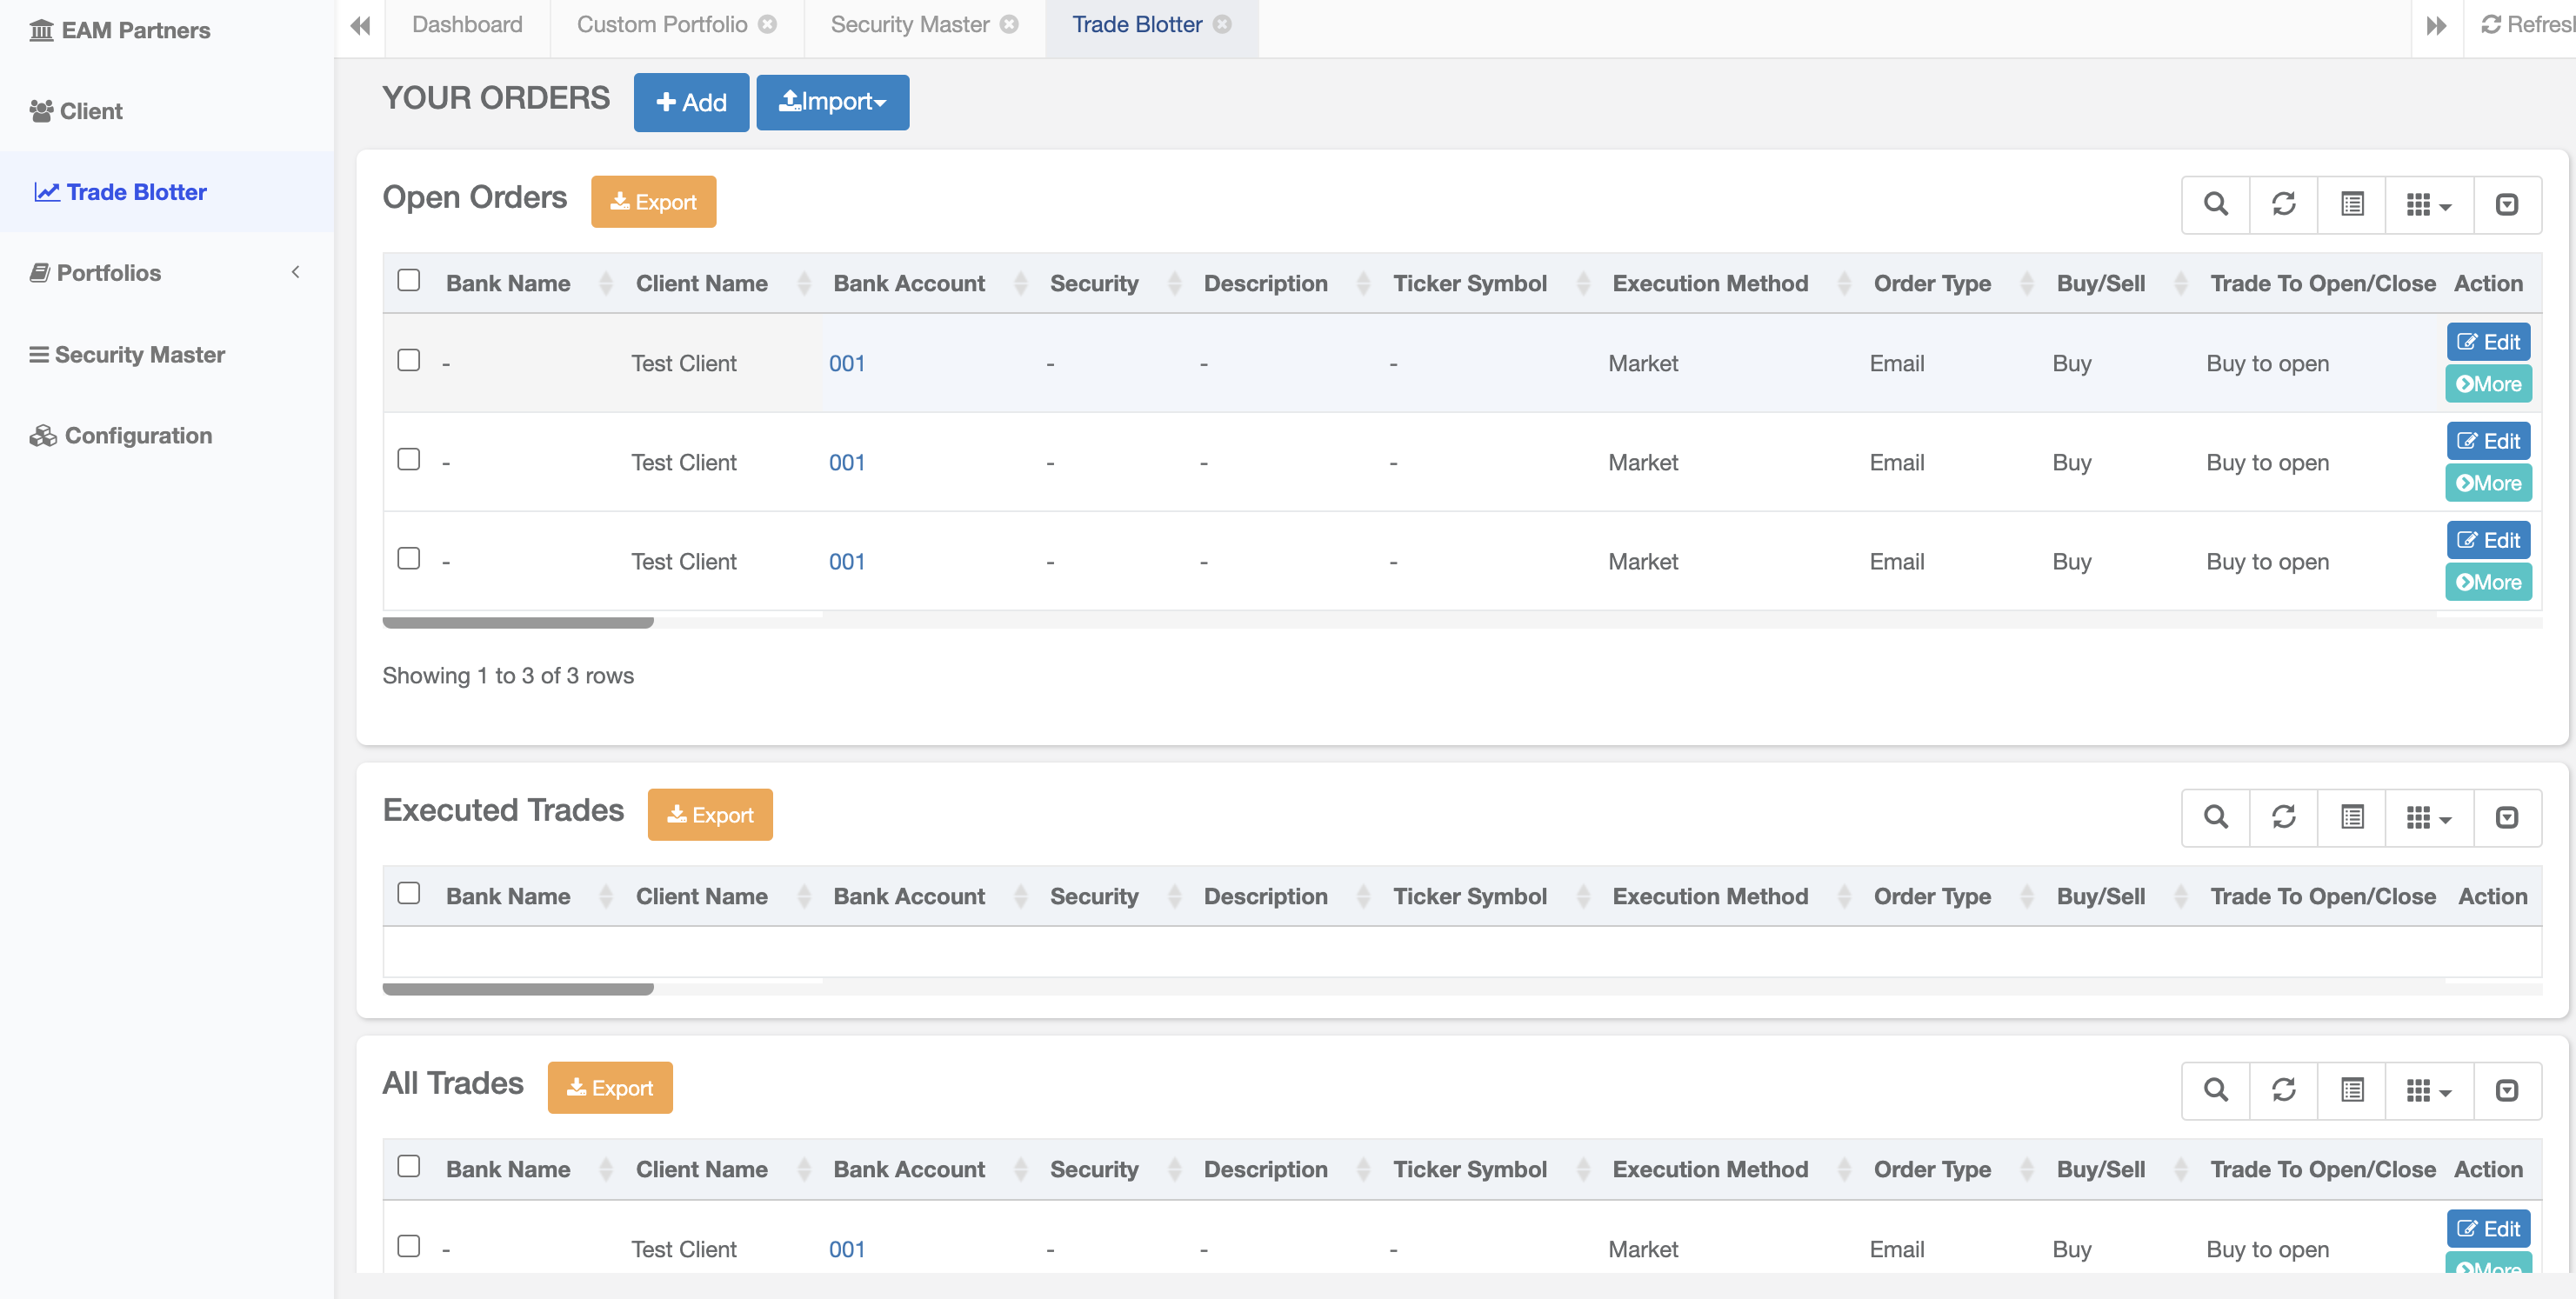Click the export-type icon in All Trades toolbar
Screen dimensions: 2576x1299
pos(2506,1090)
